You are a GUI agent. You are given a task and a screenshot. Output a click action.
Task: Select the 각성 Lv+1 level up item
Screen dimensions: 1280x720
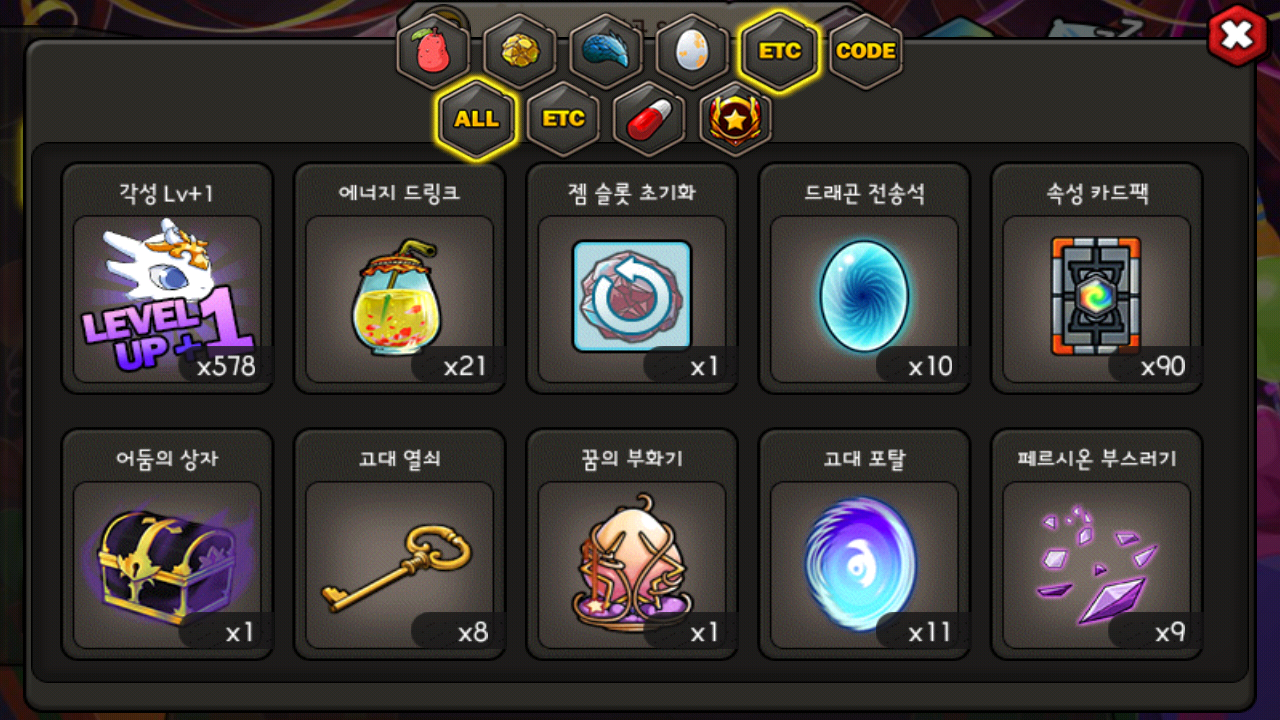(167, 279)
